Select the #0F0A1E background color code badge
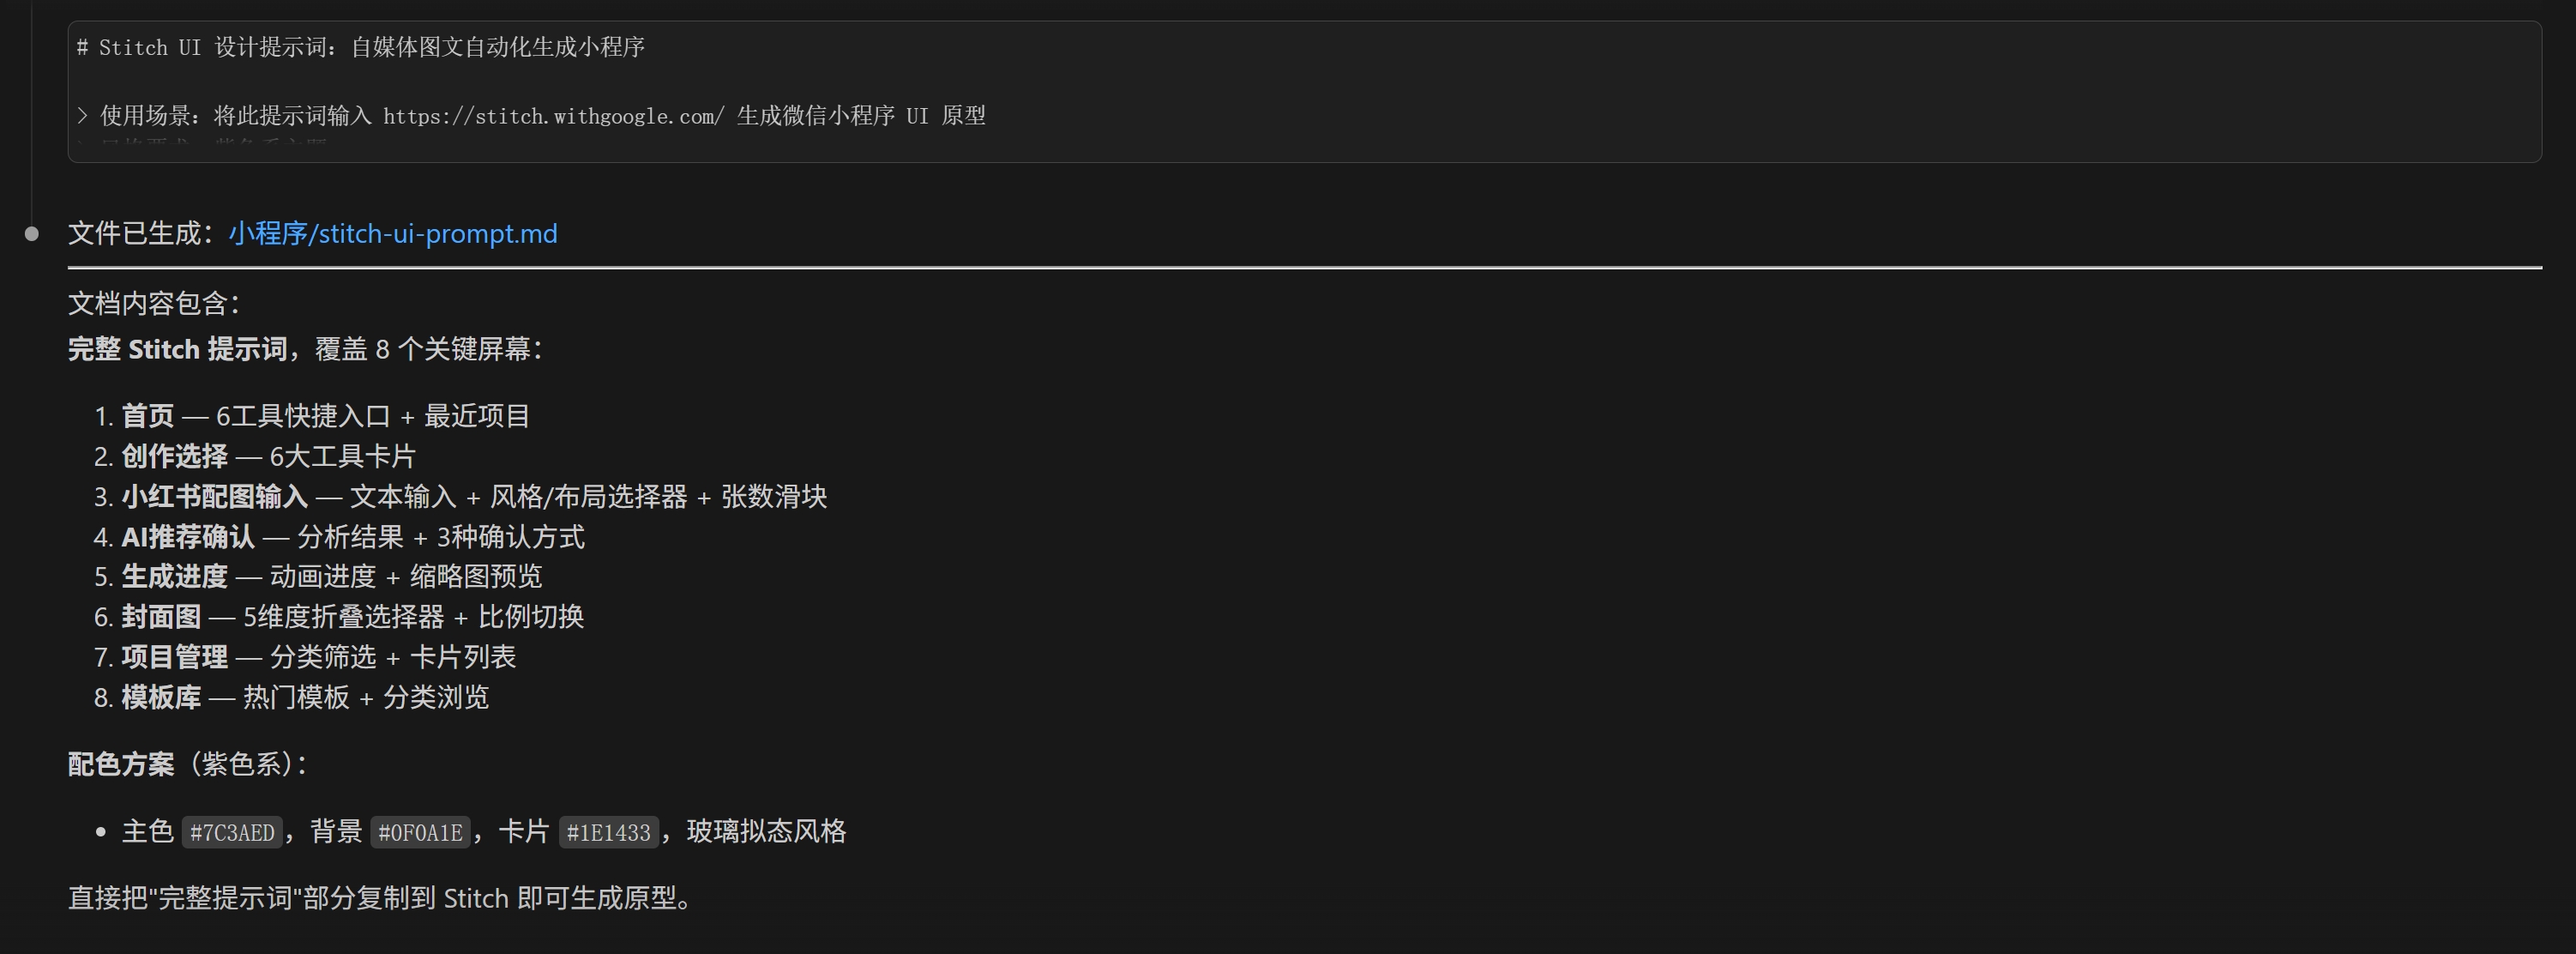2576x954 pixels. 420,832
